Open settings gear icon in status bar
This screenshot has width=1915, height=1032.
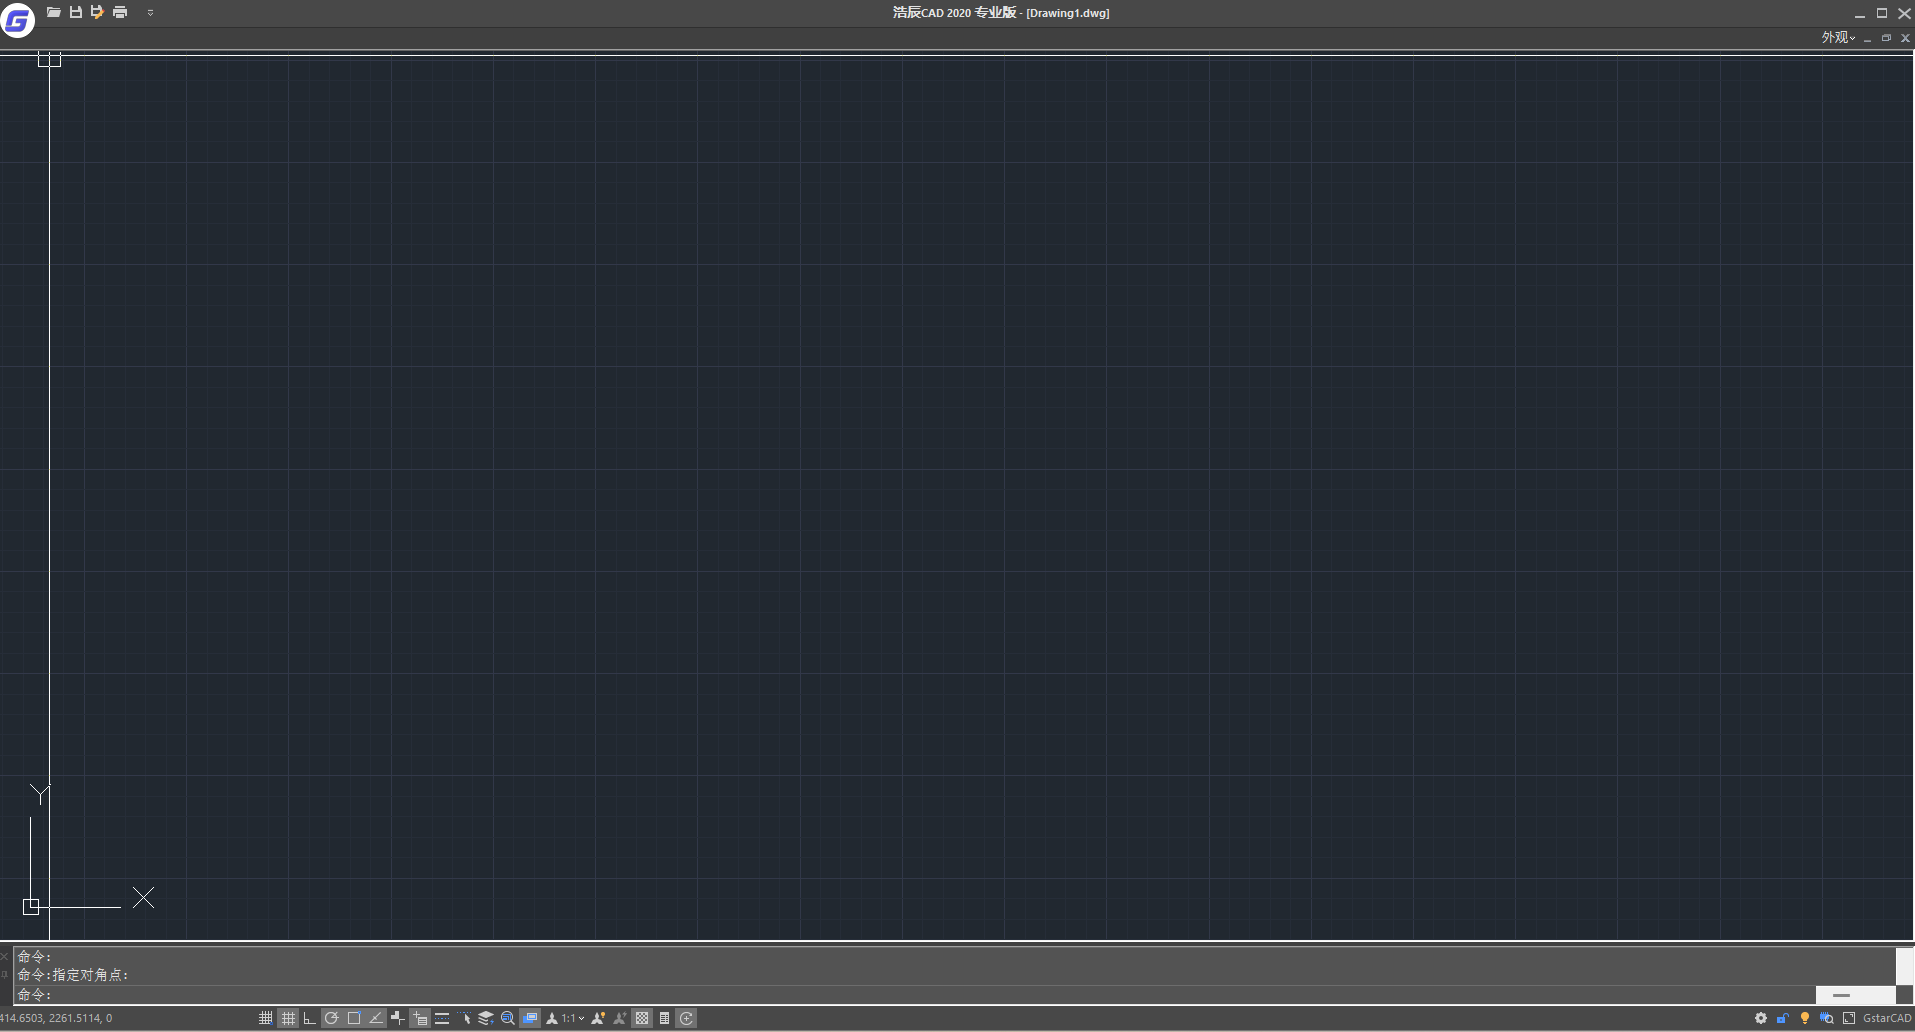point(1761,1018)
